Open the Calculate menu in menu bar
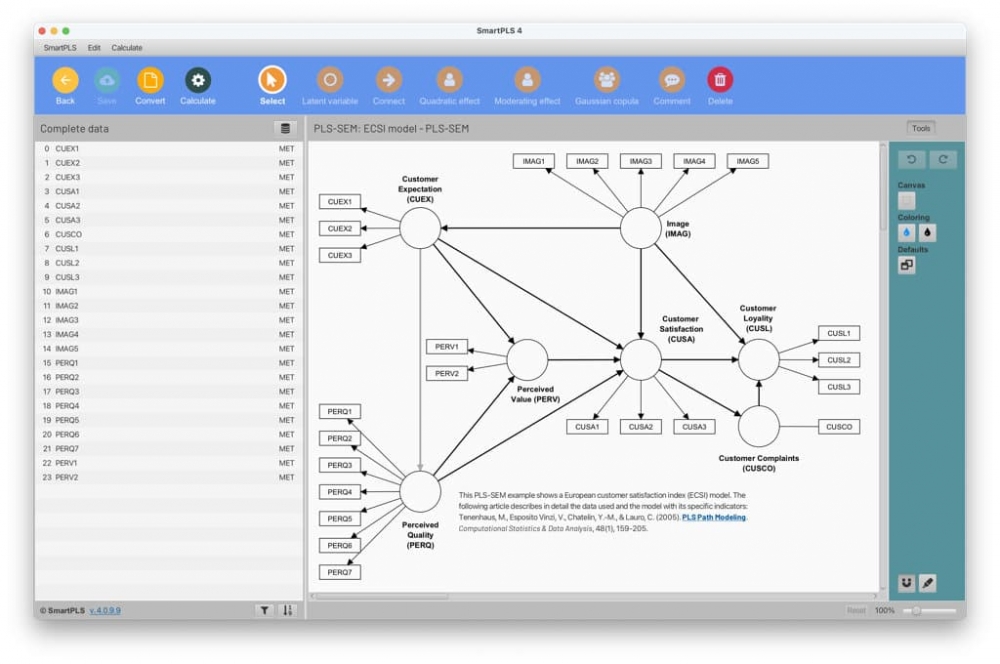Viewport: 1000px width, 664px height. pos(127,48)
